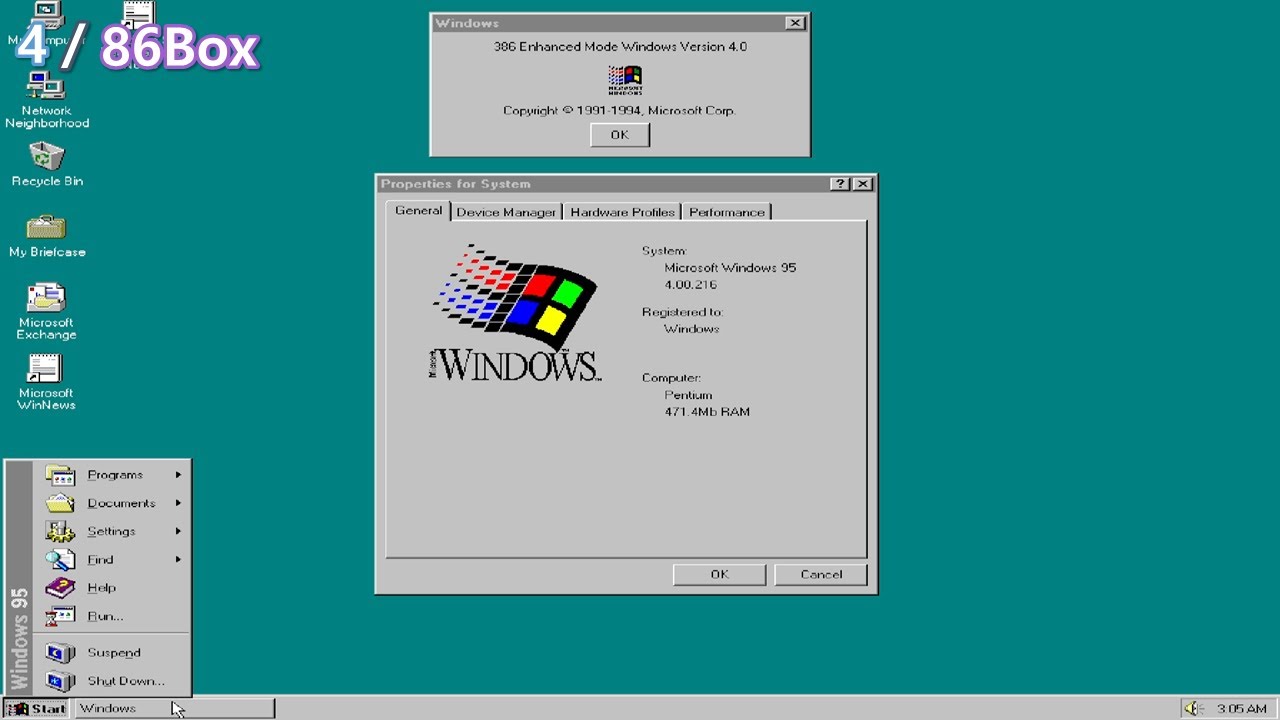Close the Windows version dialog
1280x720 pixels.
tap(795, 23)
